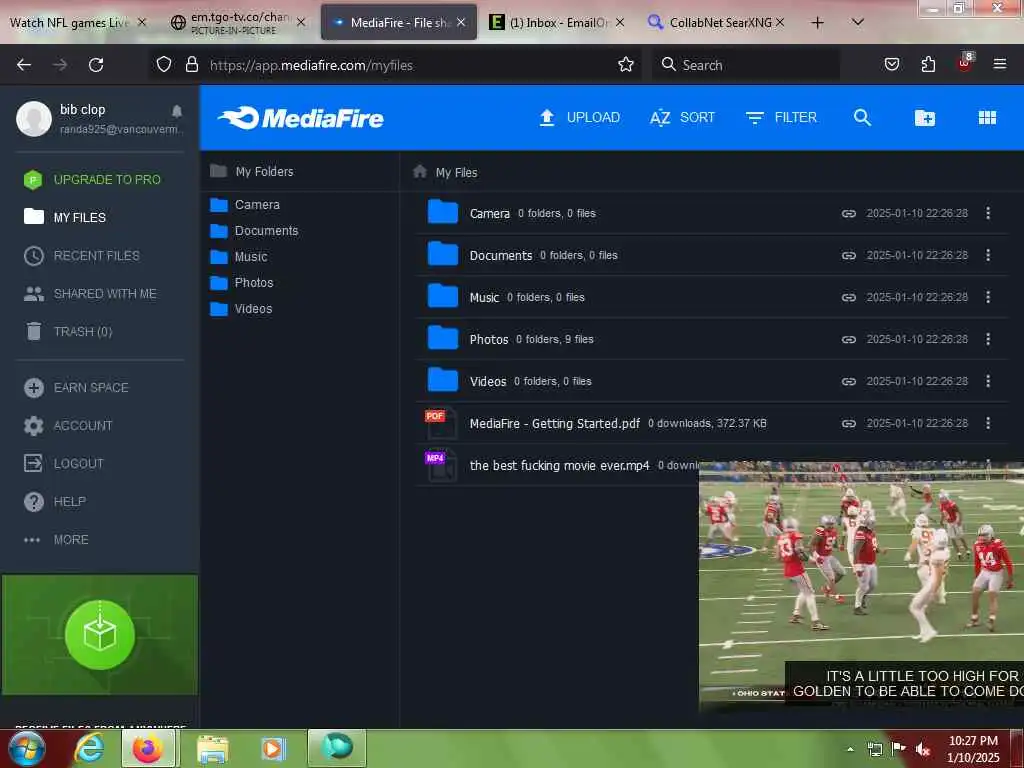Click the MediaFire search magnifier icon
1024x768 pixels.
coord(862,118)
